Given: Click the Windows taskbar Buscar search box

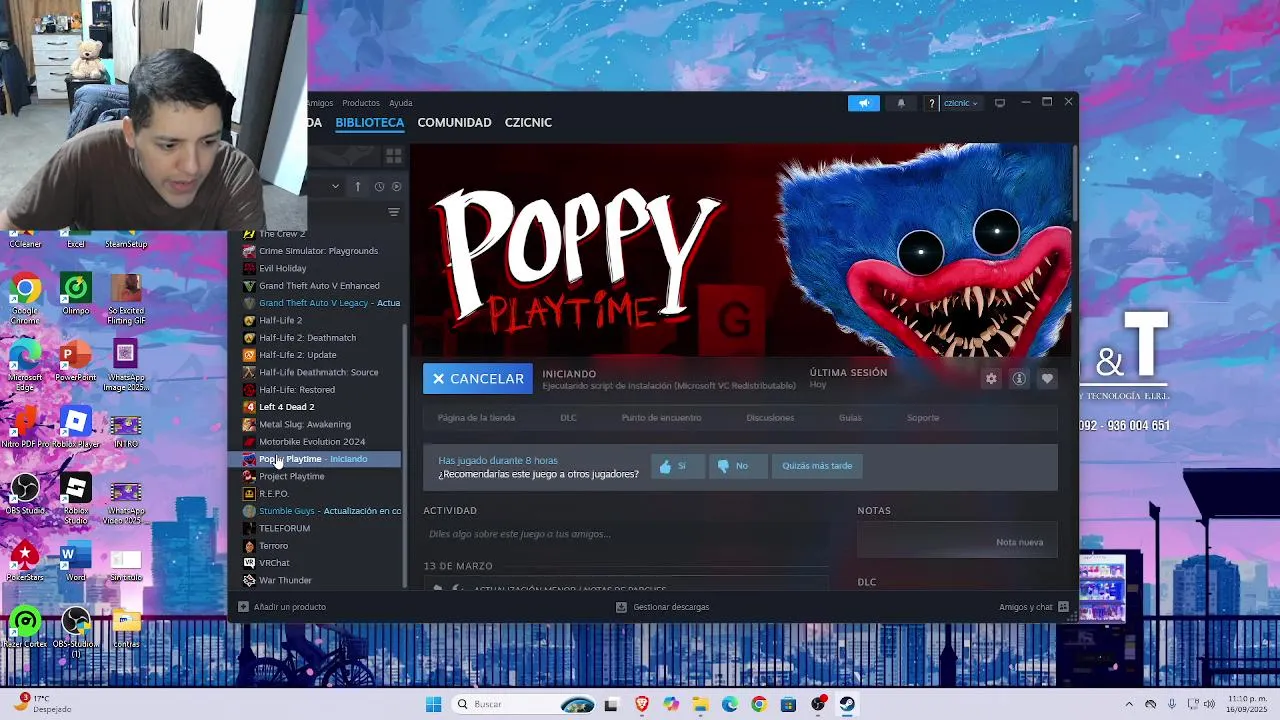Looking at the screenshot, I should click(524, 704).
